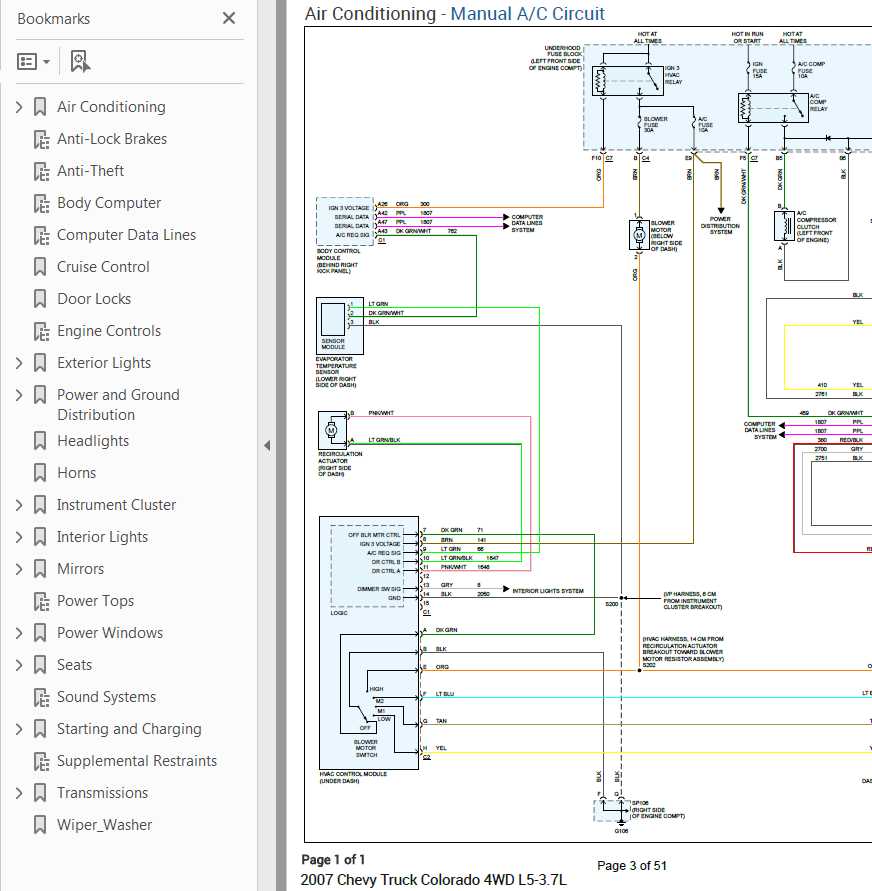Click the Horns bookmark ribbon icon
872x891 pixels.
pyautogui.click(x=40, y=473)
